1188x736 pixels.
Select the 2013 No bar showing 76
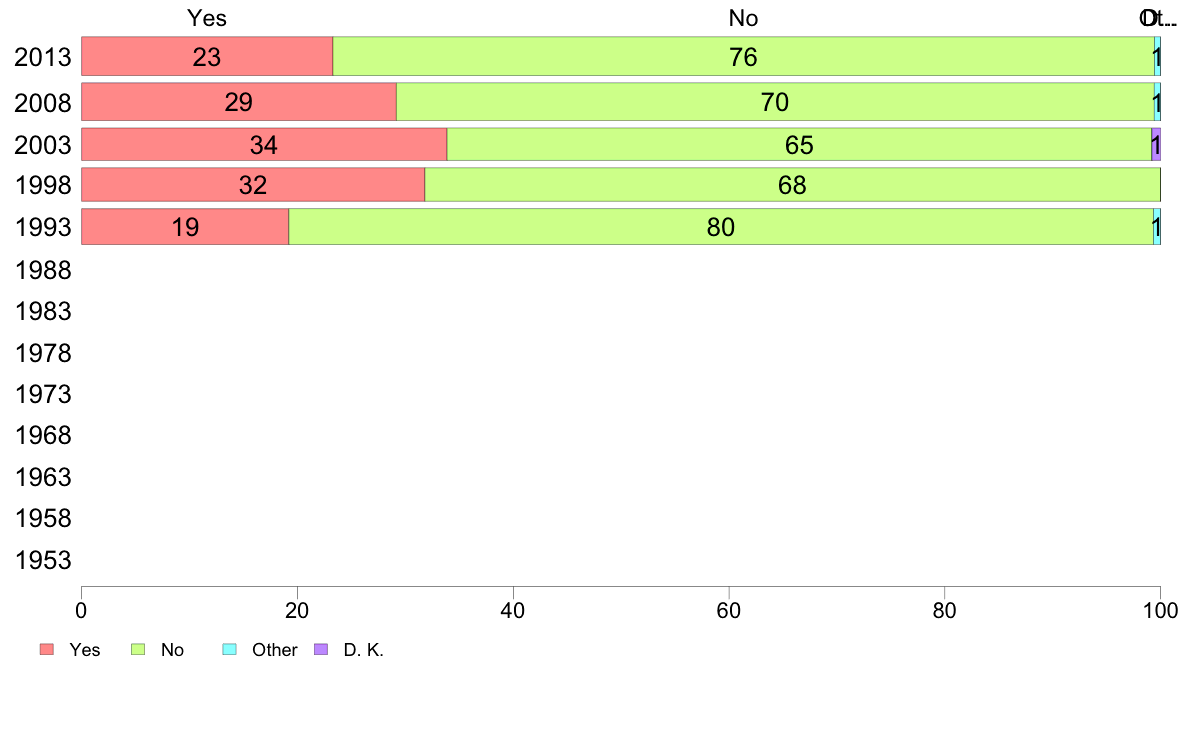click(743, 57)
